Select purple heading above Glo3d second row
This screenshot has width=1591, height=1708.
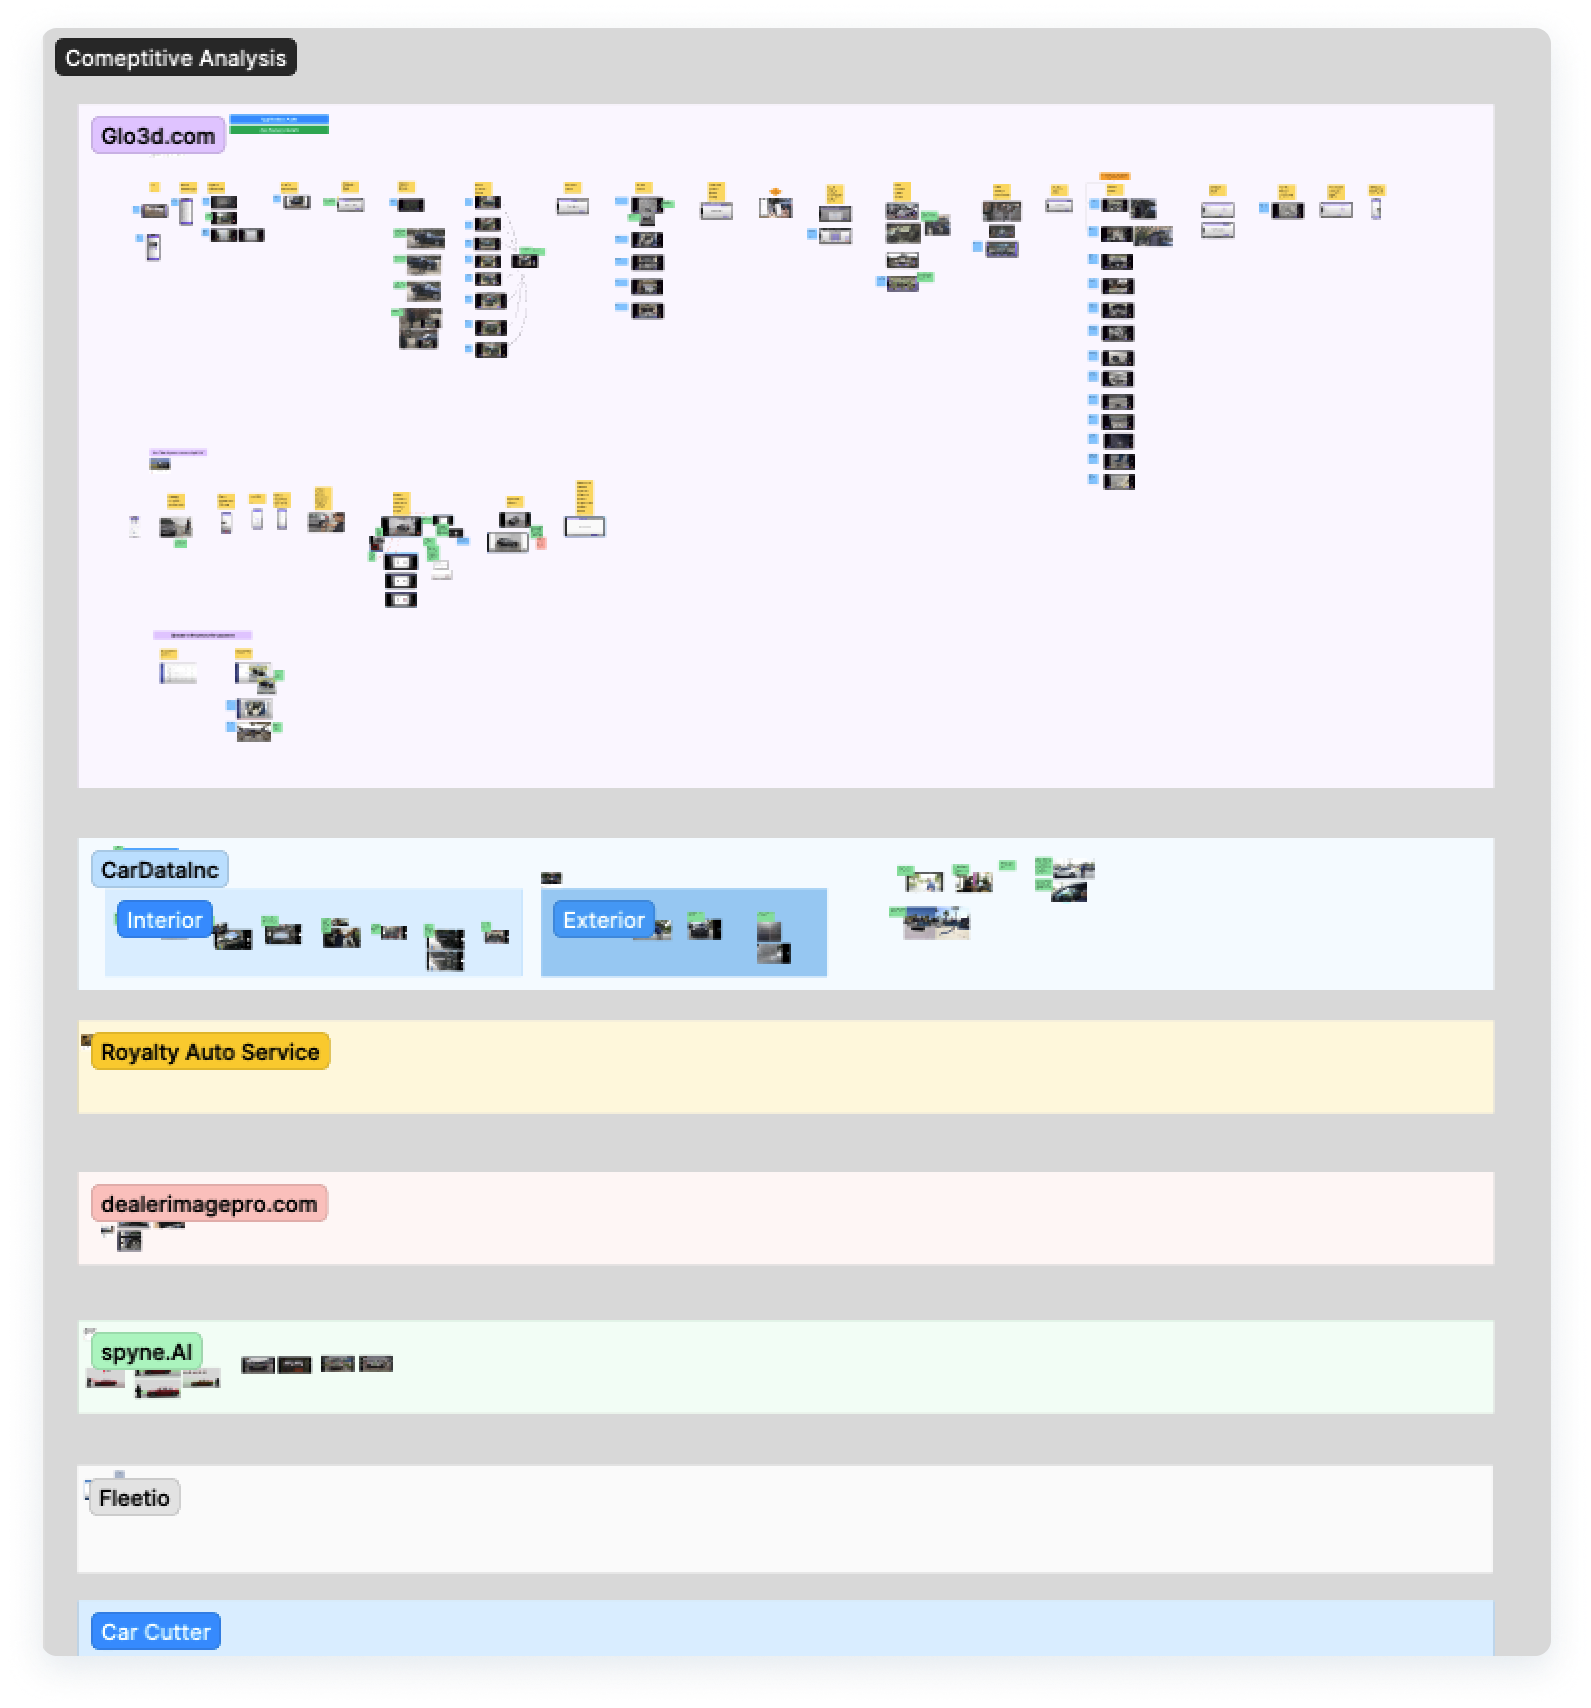[x=178, y=452]
